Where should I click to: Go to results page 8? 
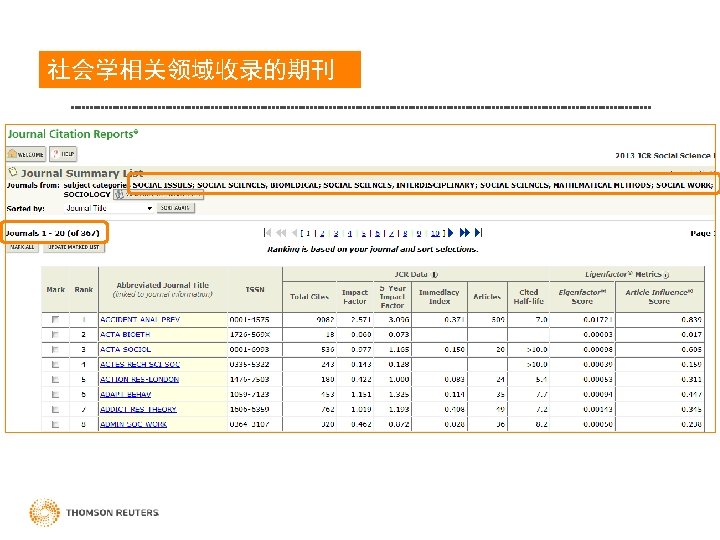405,233
